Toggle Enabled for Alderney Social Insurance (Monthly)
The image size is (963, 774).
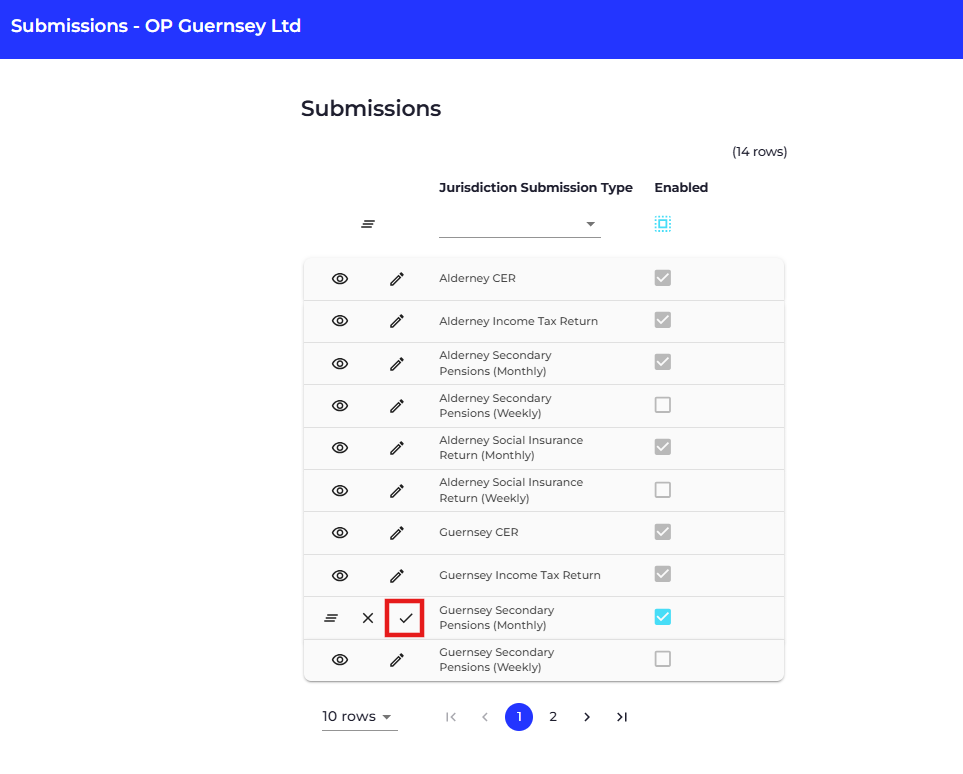coord(663,447)
